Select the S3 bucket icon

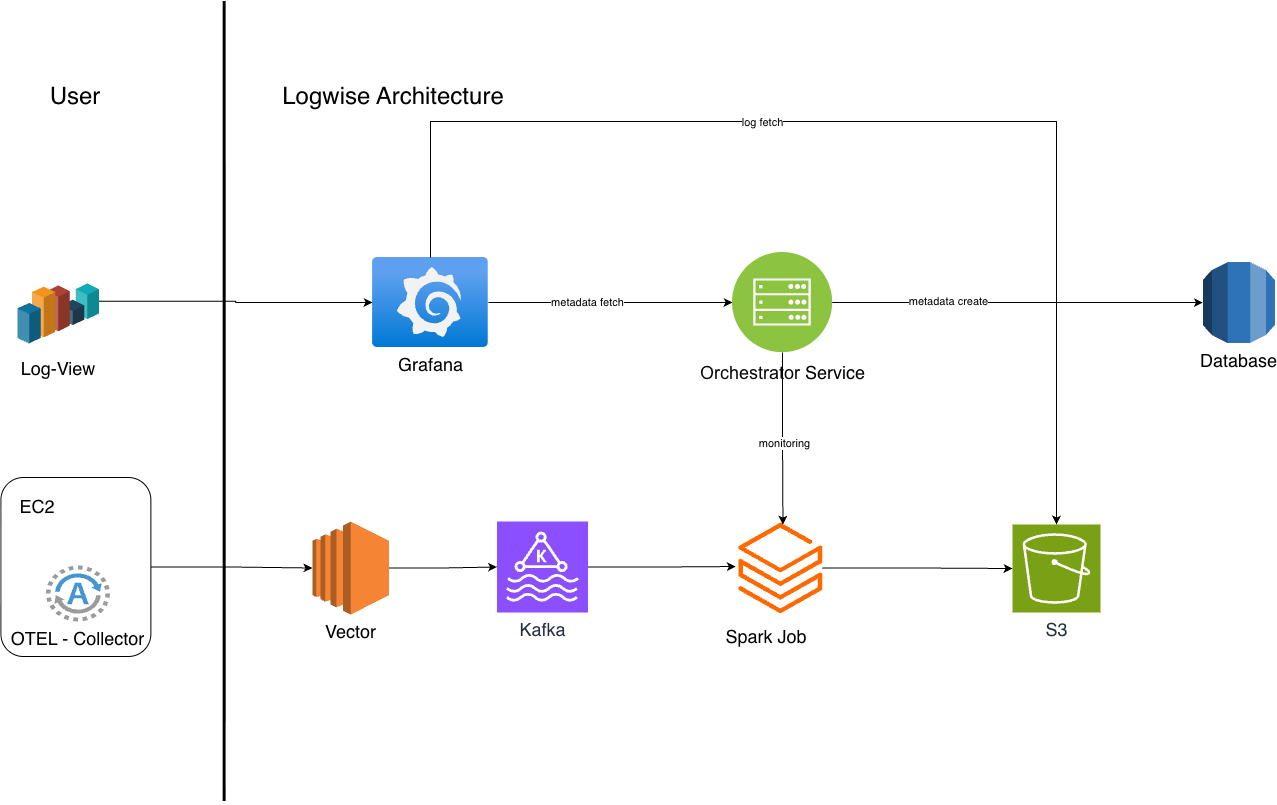coord(1056,568)
